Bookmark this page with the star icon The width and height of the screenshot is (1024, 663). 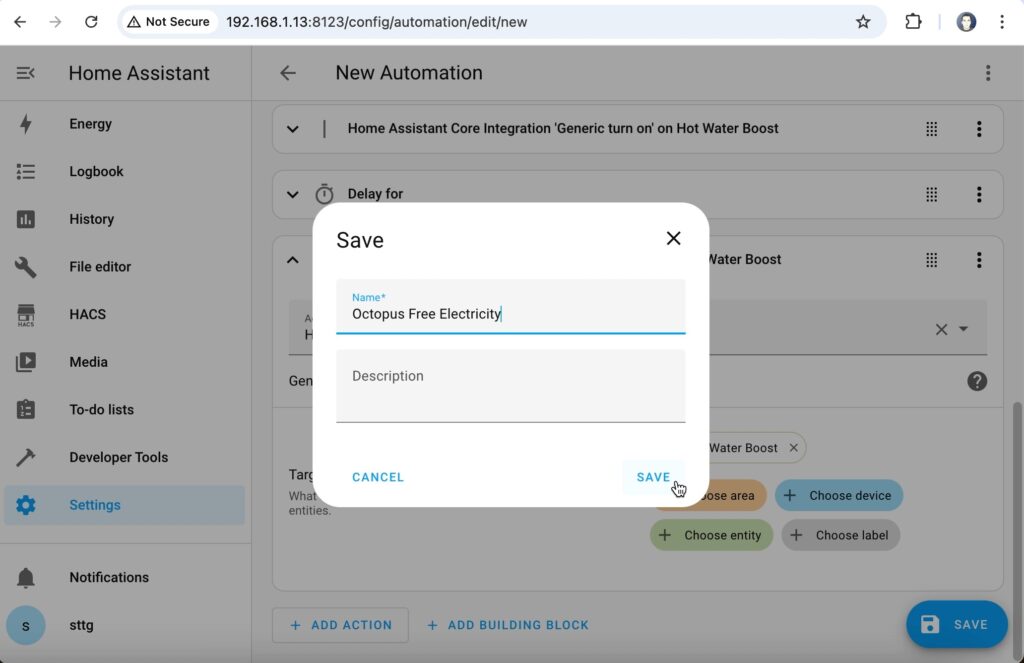pos(863,22)
